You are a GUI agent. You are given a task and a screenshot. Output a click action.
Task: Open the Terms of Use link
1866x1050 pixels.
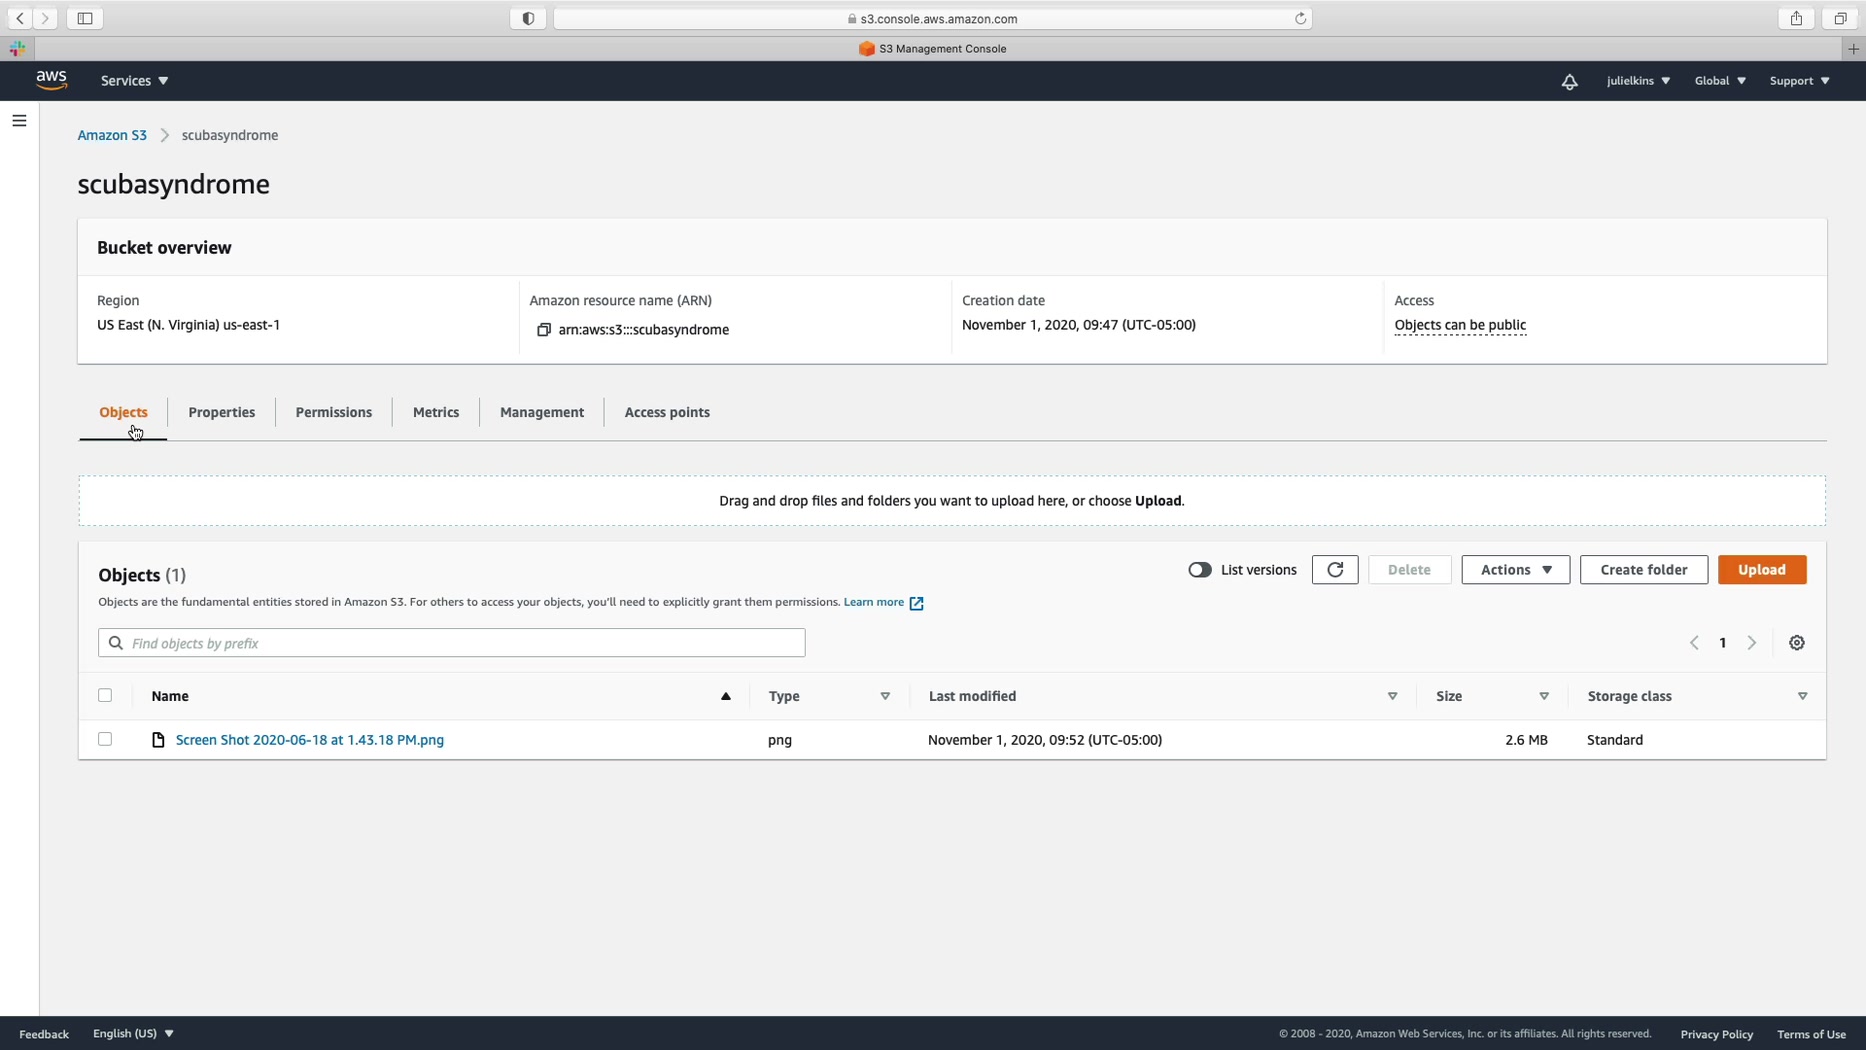1812,1034
